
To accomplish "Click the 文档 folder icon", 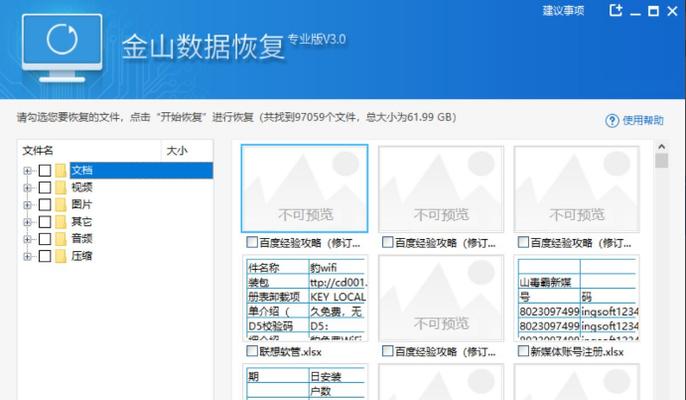I will click(x=61, y=171).
